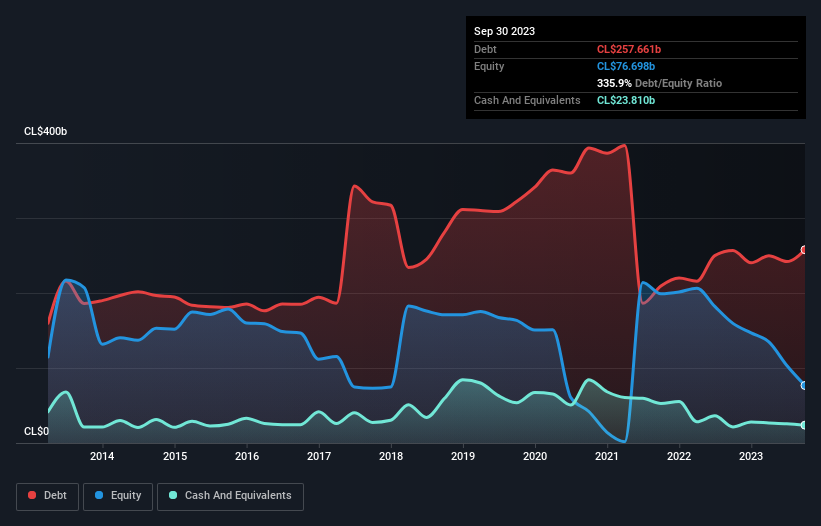Viewport: 821px width, 526px height.
Task: Click the 2016 x-axis label
Action: coord(247,456)
